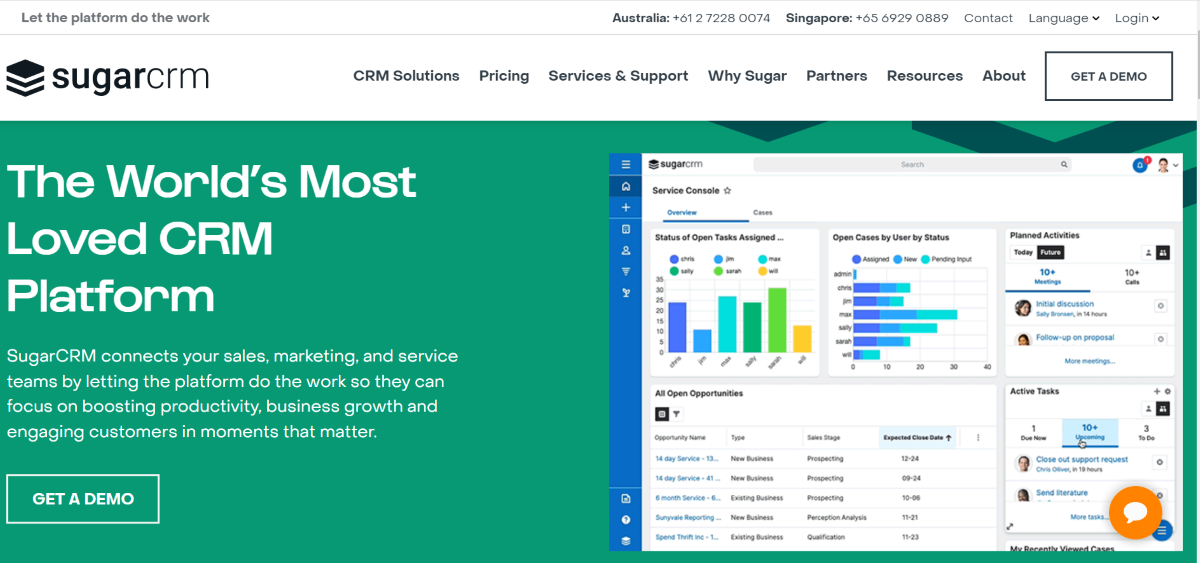This screenshot has width=1200, height=563.
Task: Open the user avatar dropdown in dashboard
Action: click(1168, 165)
